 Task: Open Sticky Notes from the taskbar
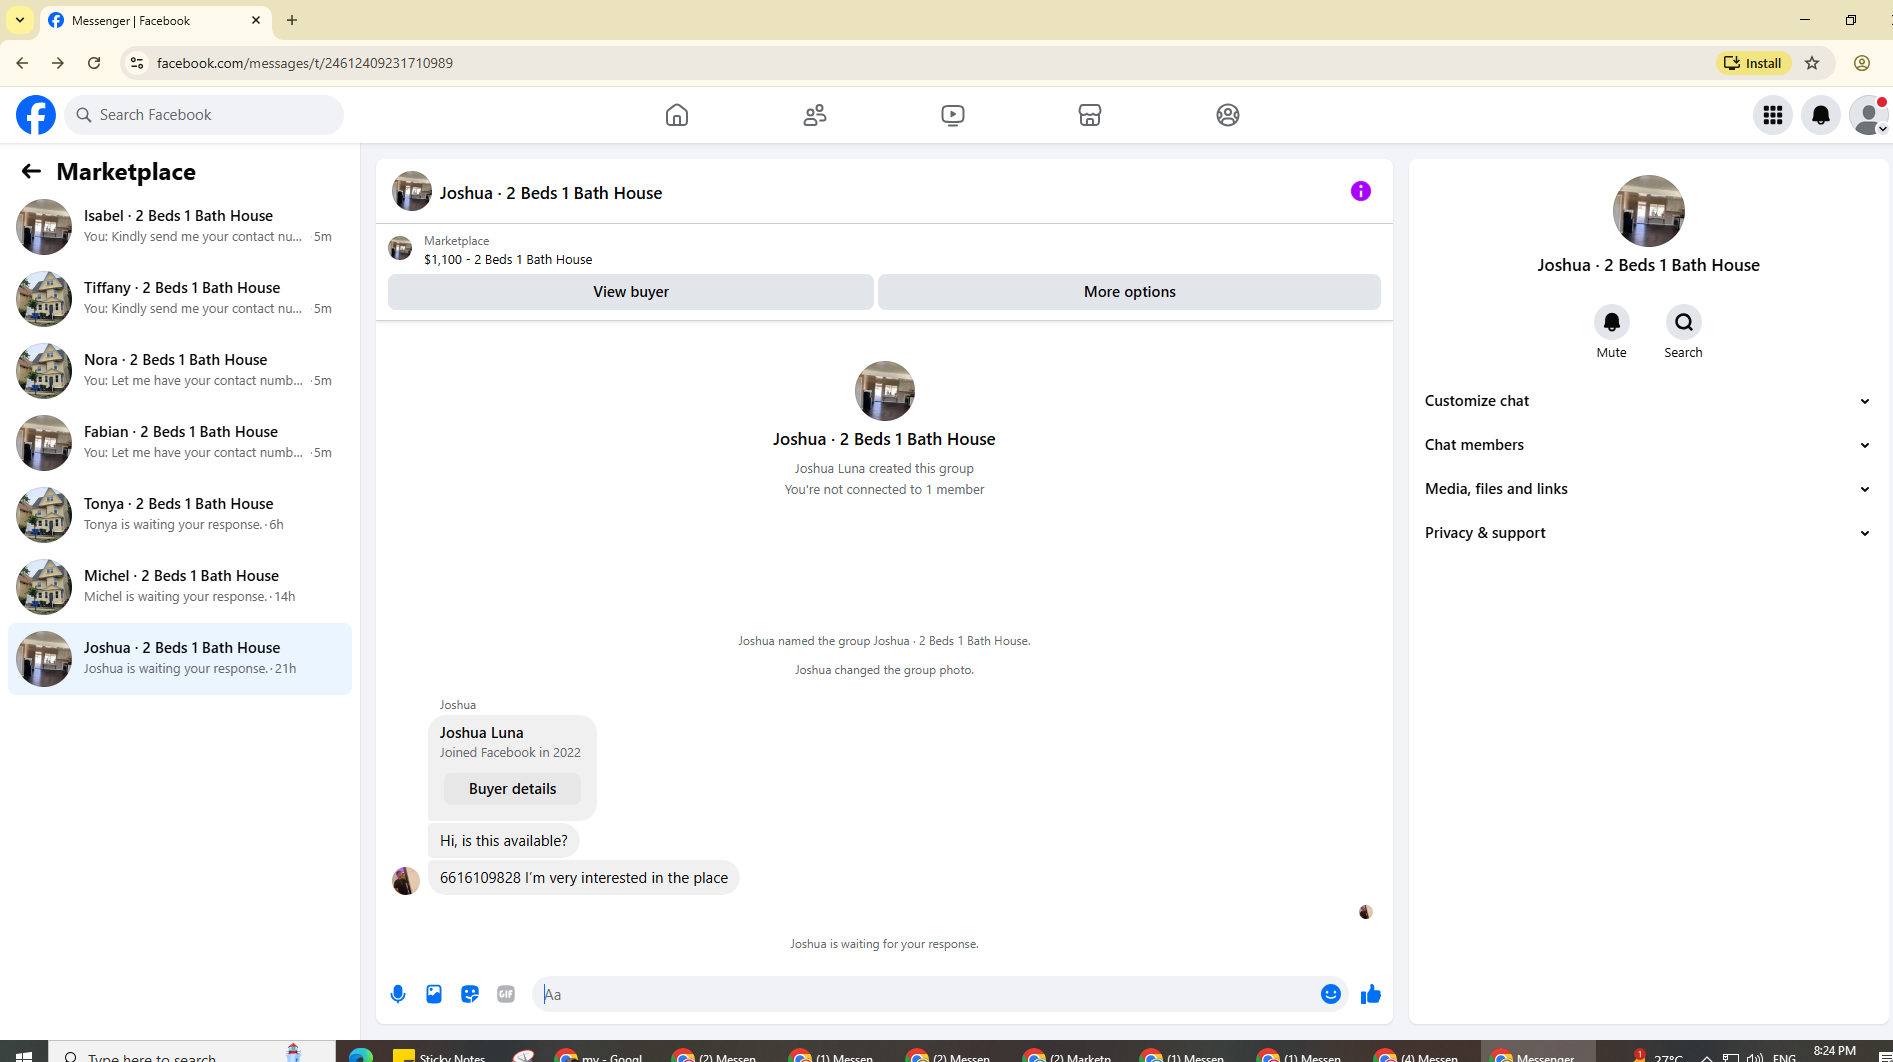click(x=440, y=1053)
